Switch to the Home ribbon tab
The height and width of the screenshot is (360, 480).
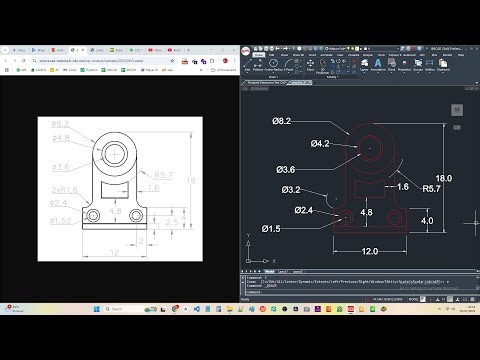tap(258, 55)
